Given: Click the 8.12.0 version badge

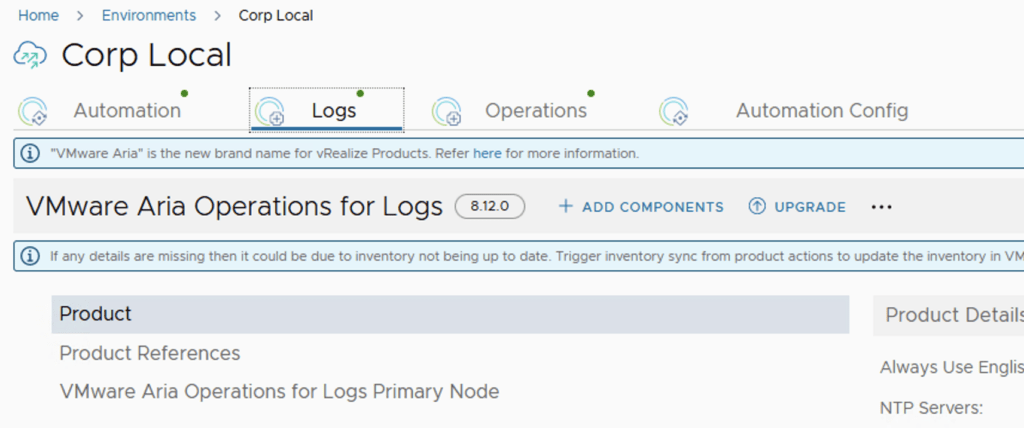Looking at the screenshot, I should tap(490, 206).
